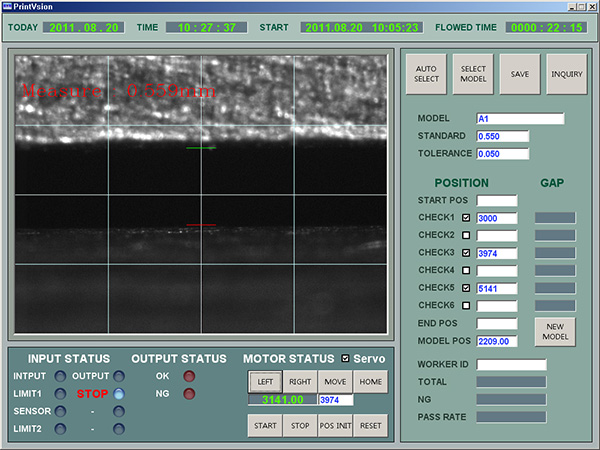The width and height of the screenshot is (600, 450).
Task: Click the RESET button
Action: (369, 426)
